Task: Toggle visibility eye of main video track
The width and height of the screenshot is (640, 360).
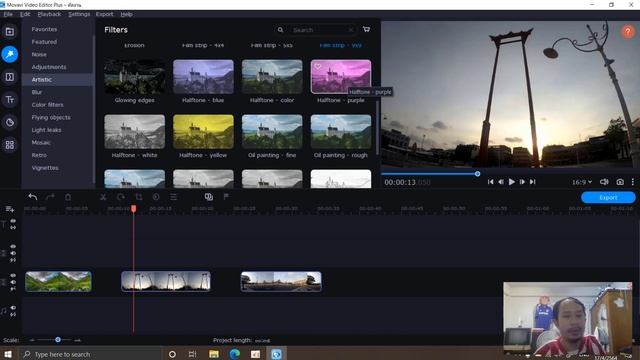Action: click(13, 276)
